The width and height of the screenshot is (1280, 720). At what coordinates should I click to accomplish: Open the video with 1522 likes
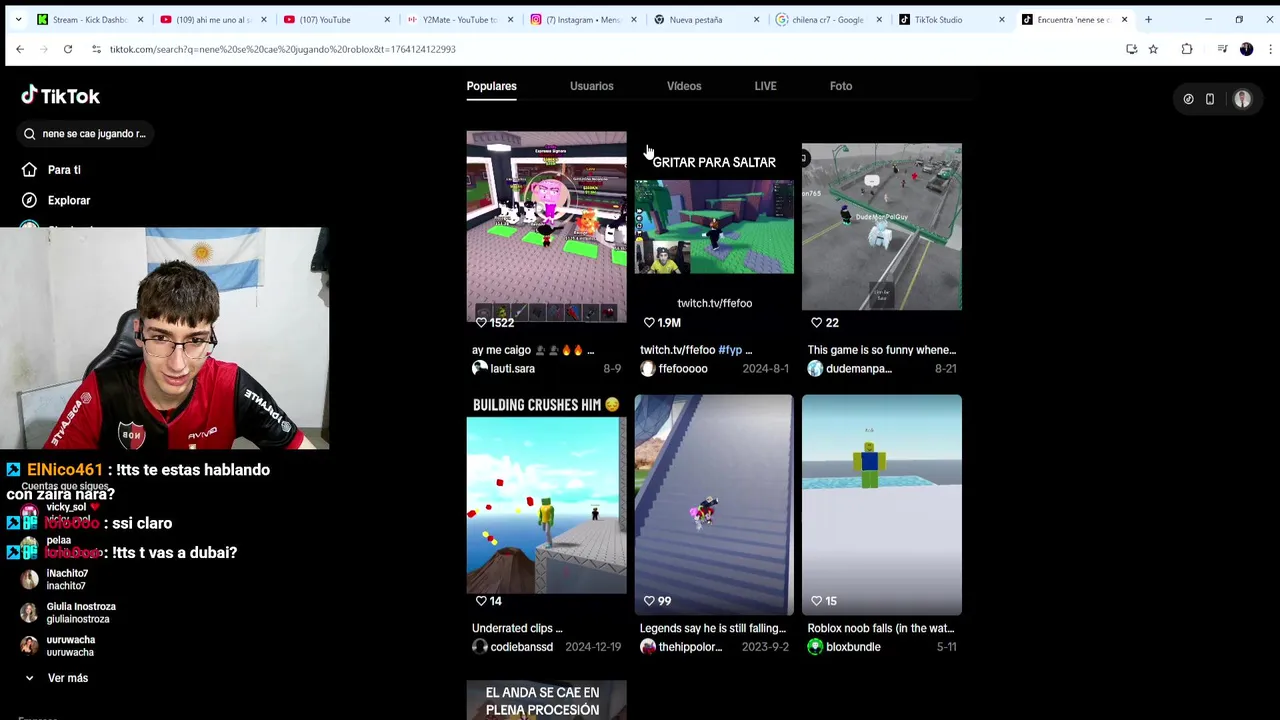(546, 227)
